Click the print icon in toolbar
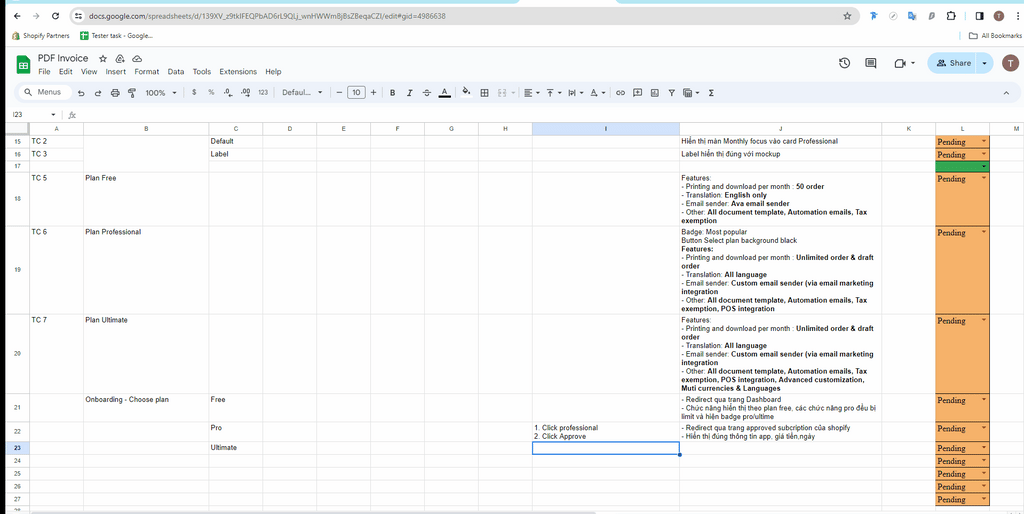Screen dimensions: 1024x514 115,93
